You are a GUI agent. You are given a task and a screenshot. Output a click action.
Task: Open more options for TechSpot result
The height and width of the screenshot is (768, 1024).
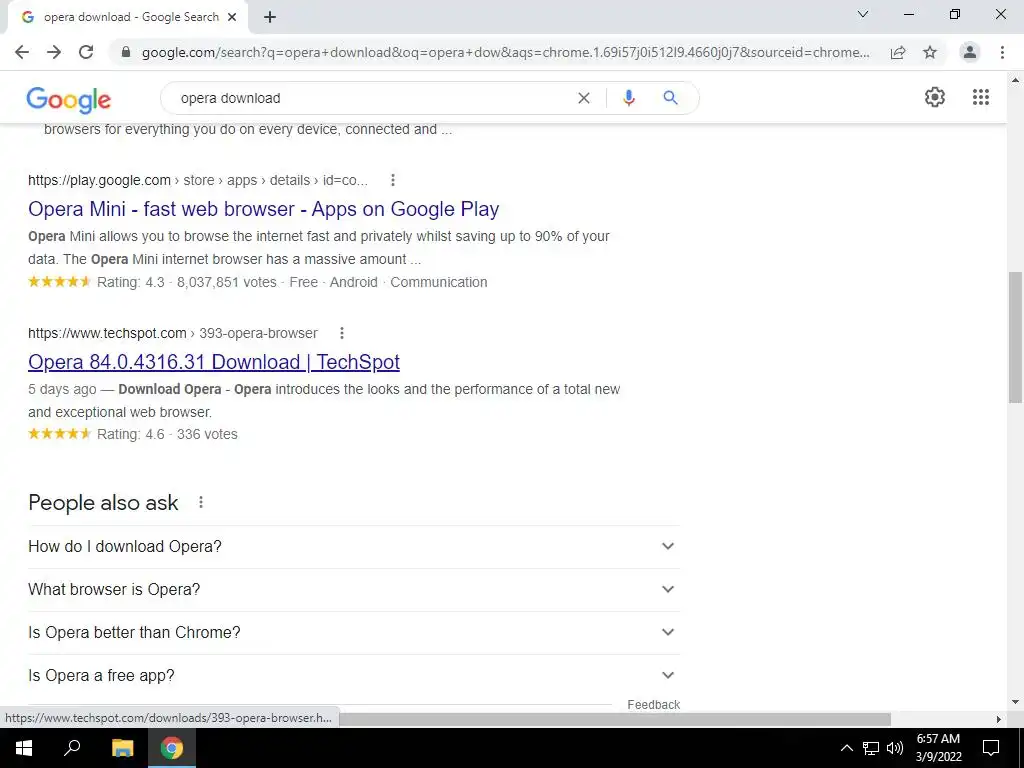pos(342,333)
